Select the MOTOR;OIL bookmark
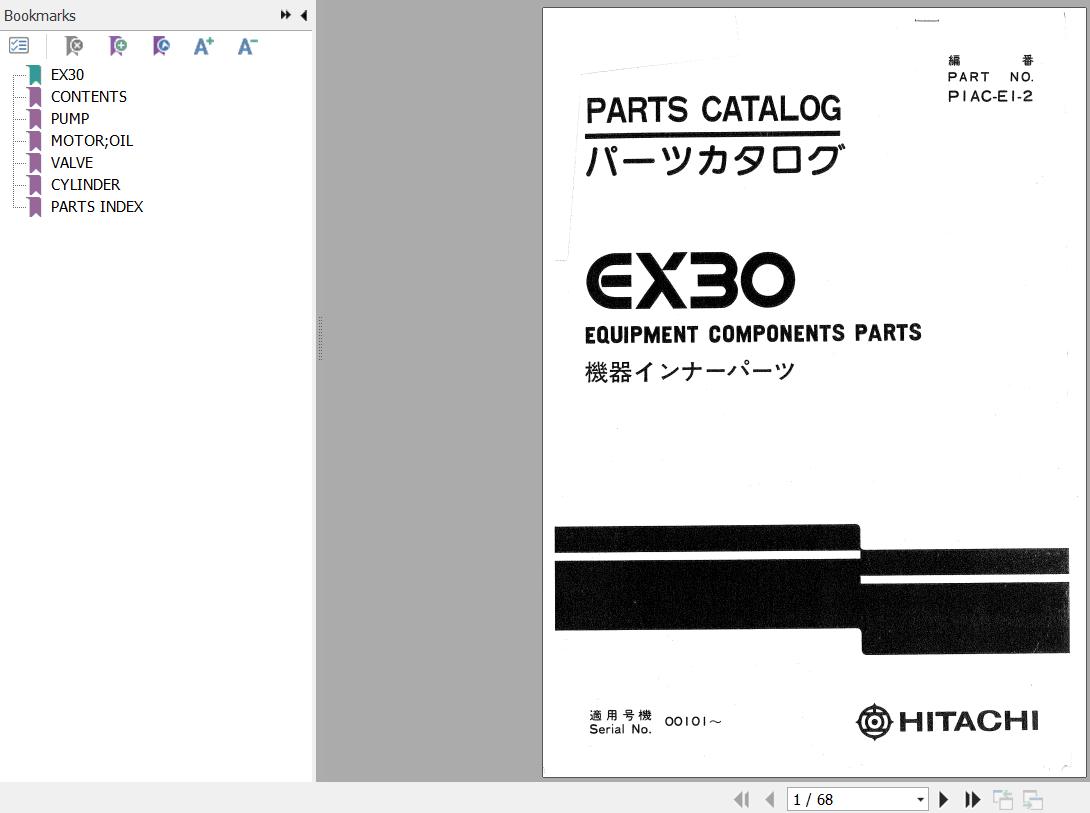Viewport: 1090px width, 813px height. pos(92,140)
